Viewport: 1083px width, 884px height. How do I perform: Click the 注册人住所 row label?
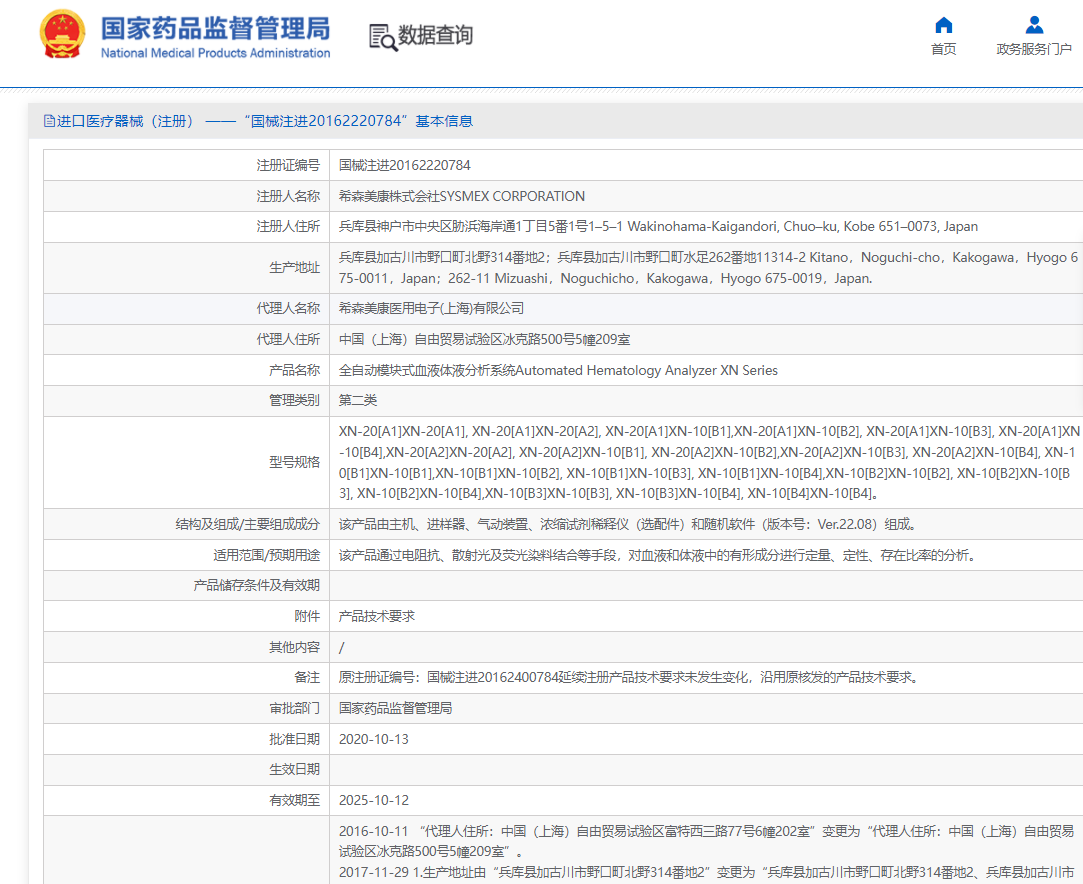288,227
